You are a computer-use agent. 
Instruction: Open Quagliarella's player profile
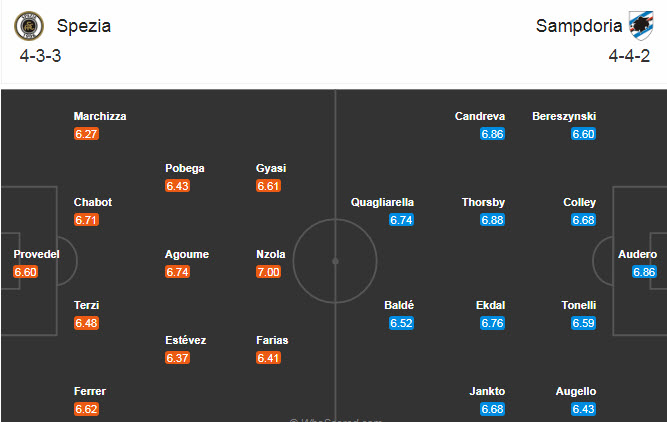[382, 202]
